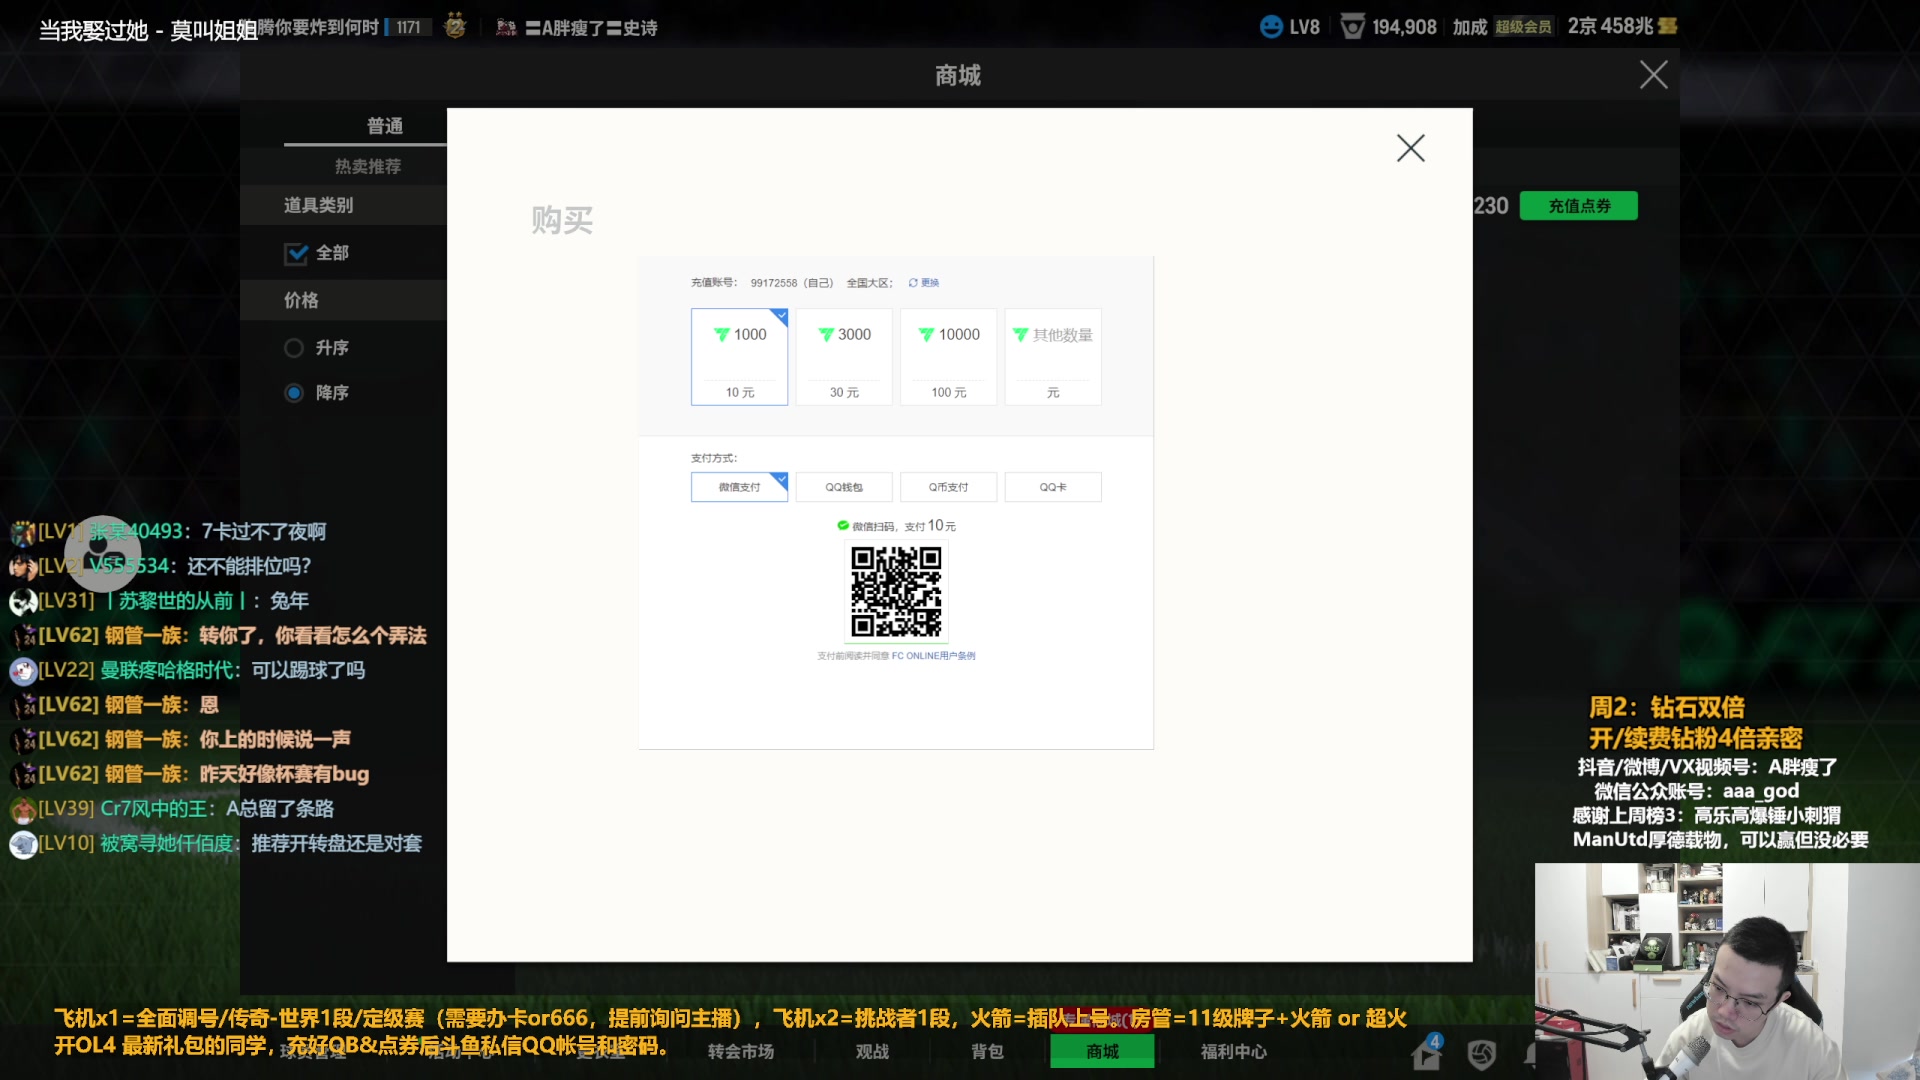Click the trophy icon next to 194,908 points
The width and height of the screenshot is (1920, 1080).
click(x=1355, y=27)
